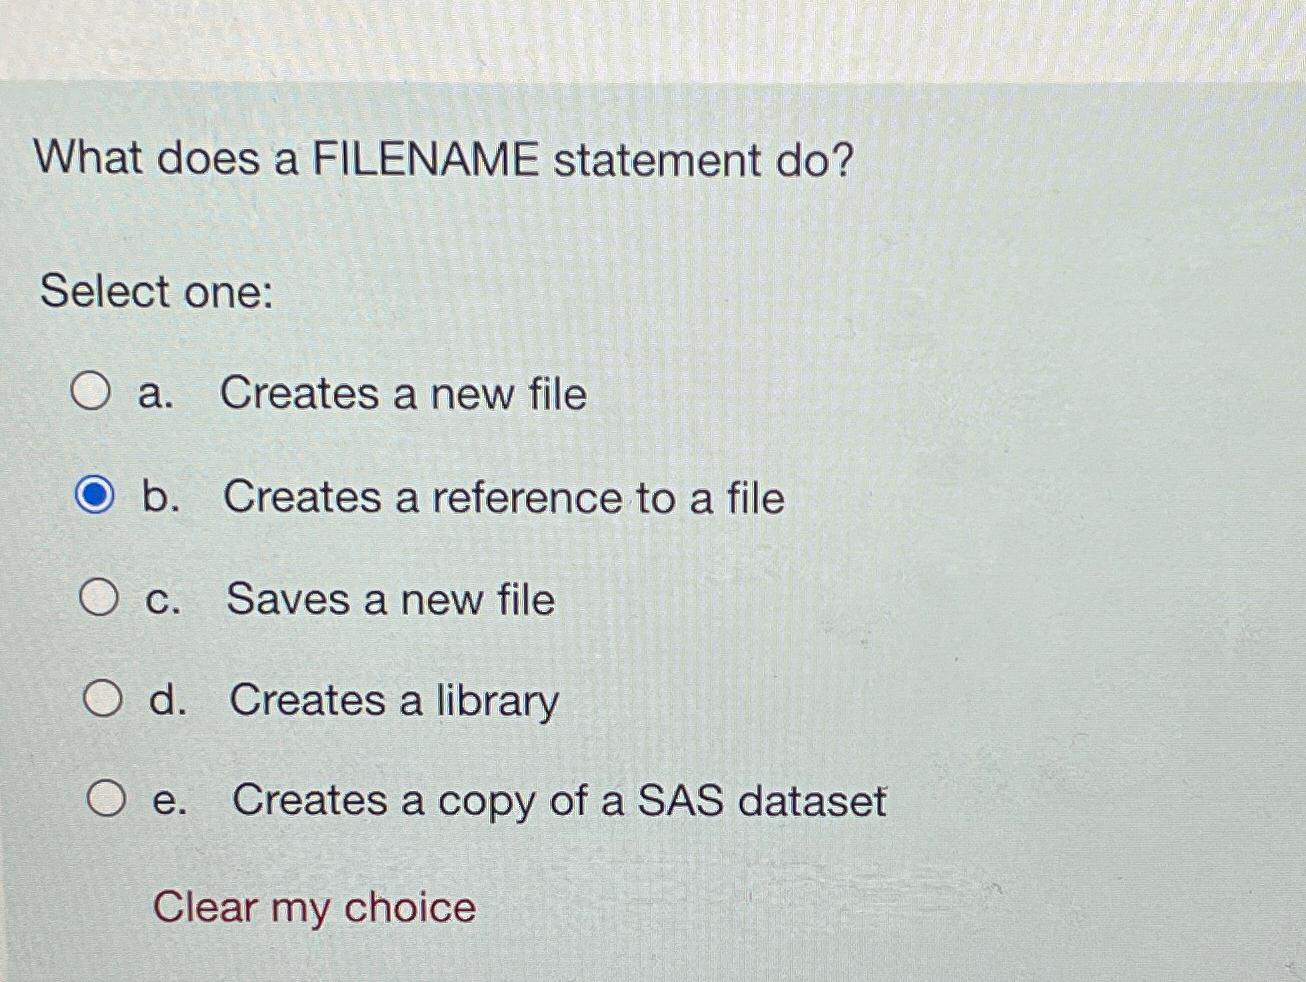Click the answer text Creates a new file
Viewport: 1306px width, 982px height.
pyautogui.click(x=404, y=395)
